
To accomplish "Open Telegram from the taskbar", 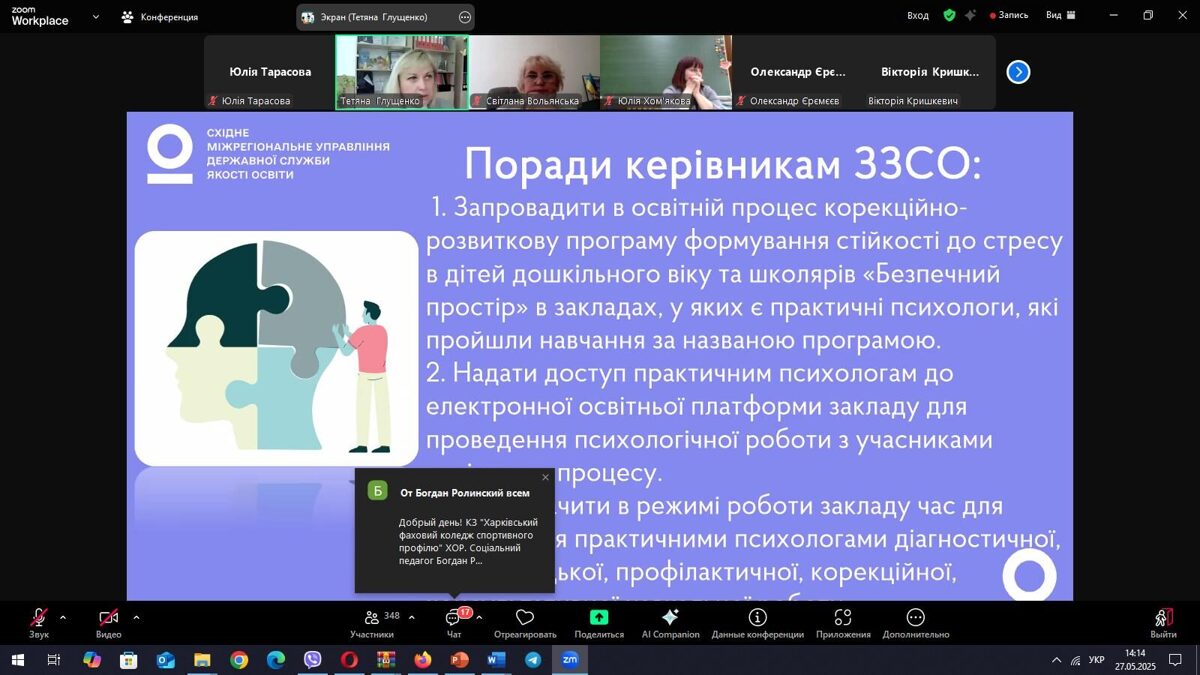I will [x=533, y=660].
